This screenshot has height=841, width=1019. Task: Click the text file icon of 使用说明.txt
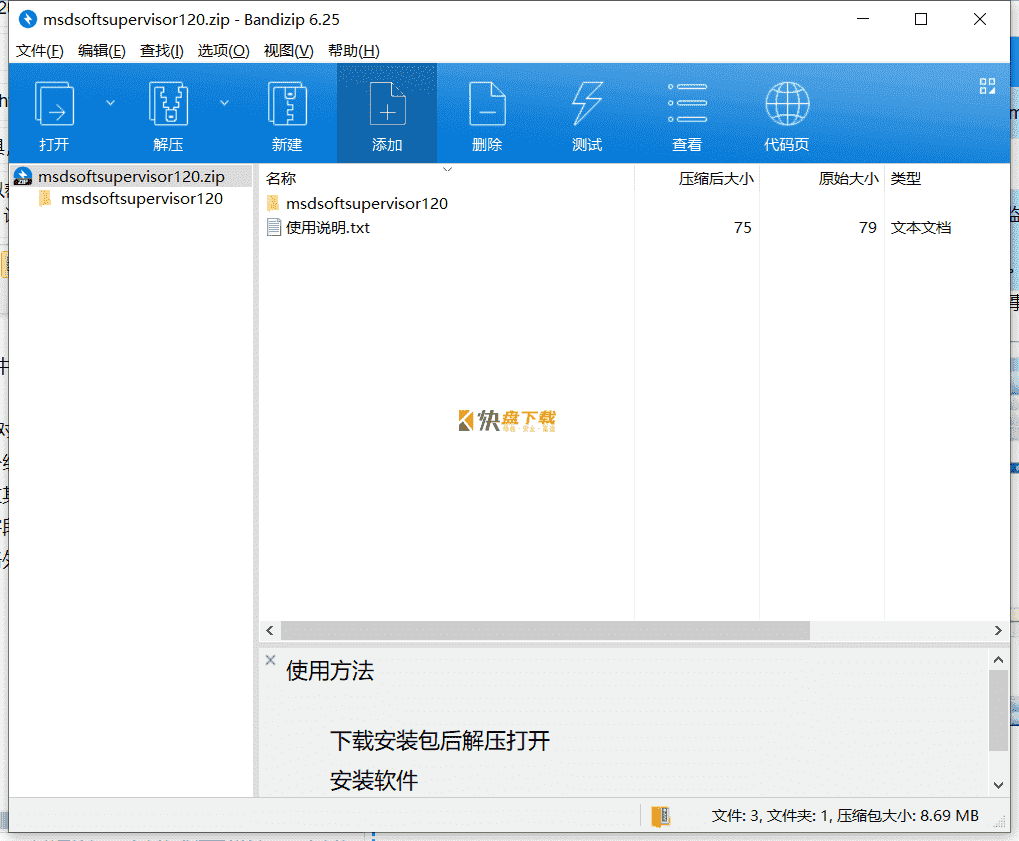[x=274, y=227]
